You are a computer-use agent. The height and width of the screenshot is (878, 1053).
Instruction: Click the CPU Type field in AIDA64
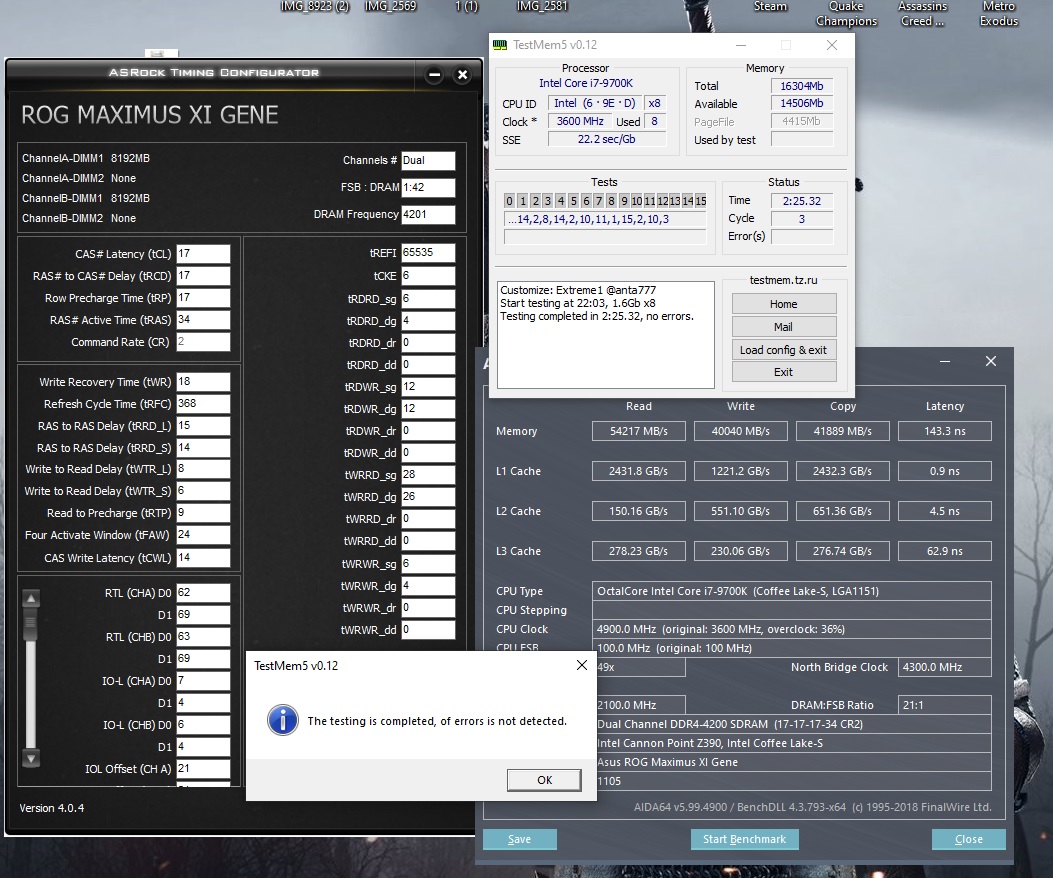[x=792, y=591]
